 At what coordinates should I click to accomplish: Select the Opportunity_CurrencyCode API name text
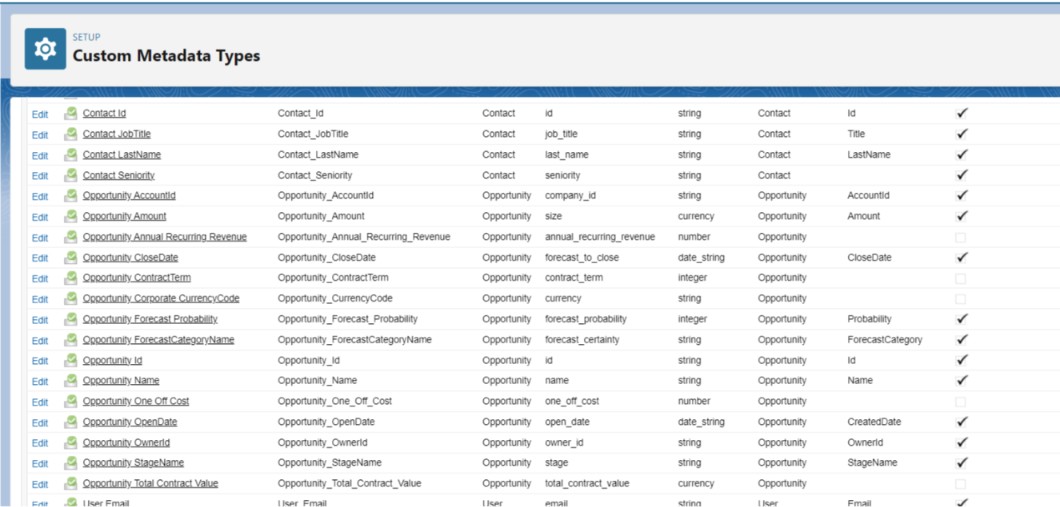point(335,298)
